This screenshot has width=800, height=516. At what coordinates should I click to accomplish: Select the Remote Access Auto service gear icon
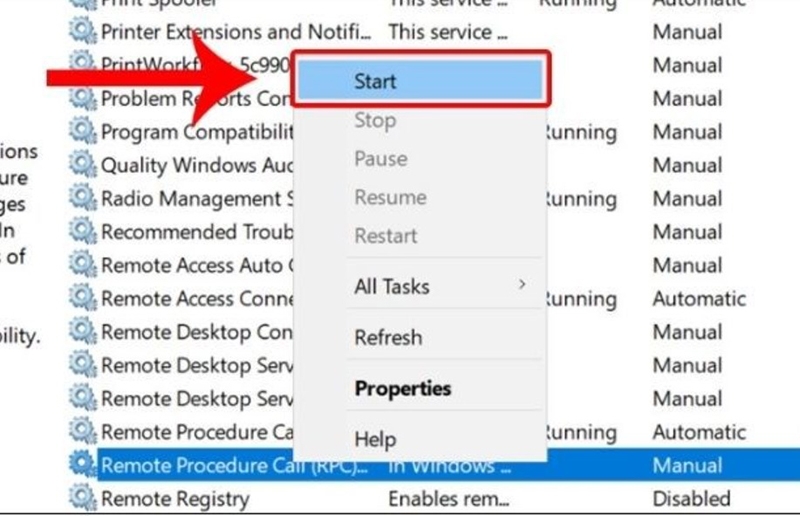tap(82, 264)
